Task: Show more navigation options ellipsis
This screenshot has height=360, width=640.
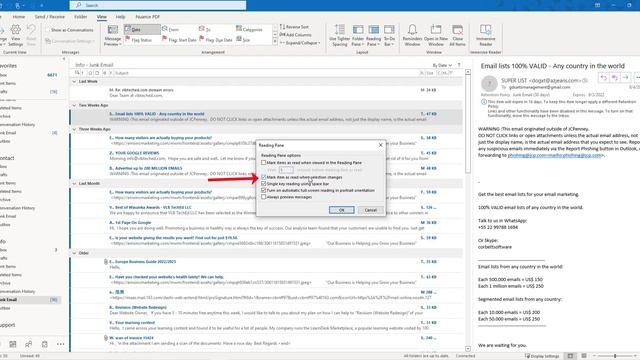Action: coord(60,344)
